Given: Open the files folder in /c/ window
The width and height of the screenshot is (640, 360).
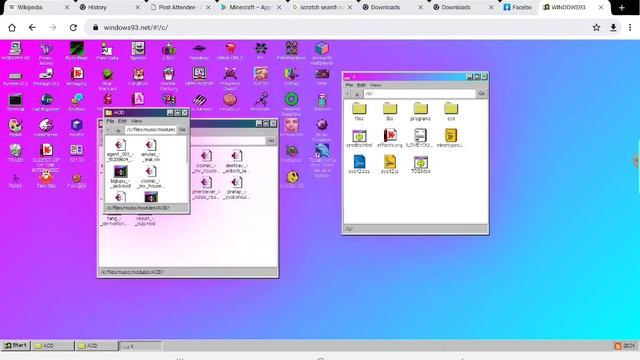Looking at the screenshot, I should pos(359,111).
